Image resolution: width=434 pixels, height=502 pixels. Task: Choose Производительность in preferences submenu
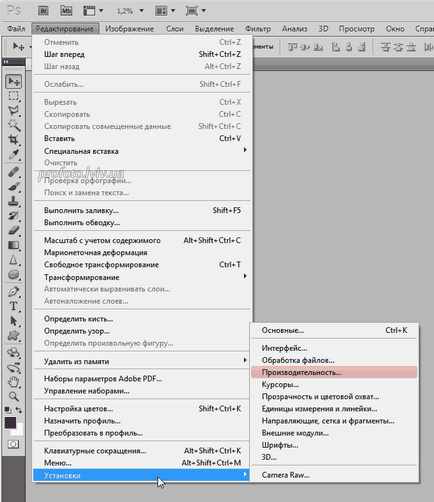(334, 372)
